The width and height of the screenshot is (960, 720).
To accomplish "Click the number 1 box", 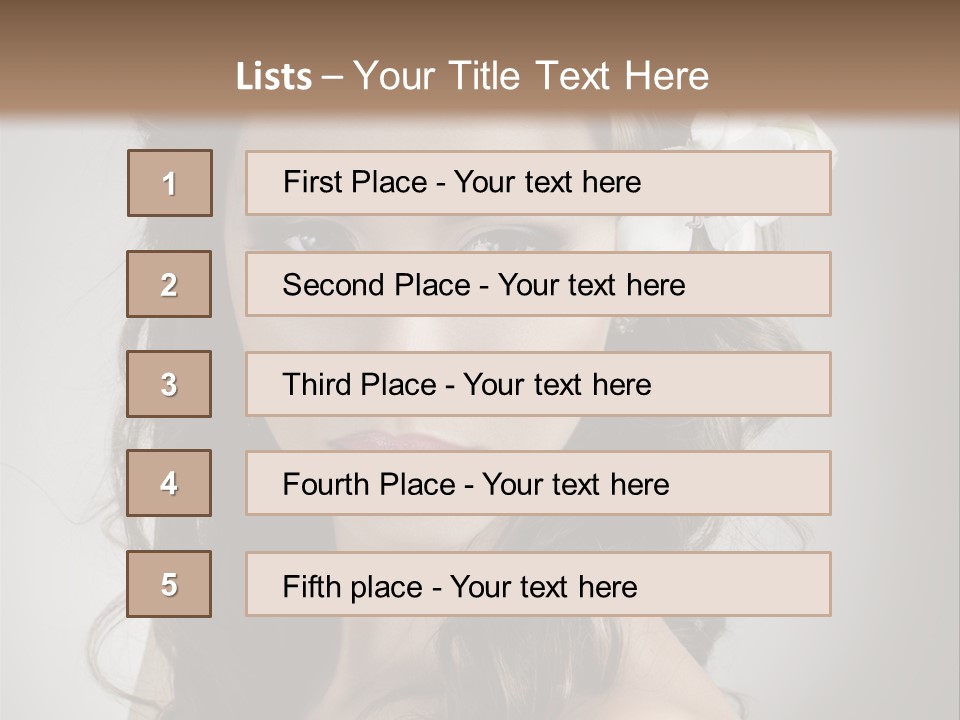I will click(x=170, y=183).
